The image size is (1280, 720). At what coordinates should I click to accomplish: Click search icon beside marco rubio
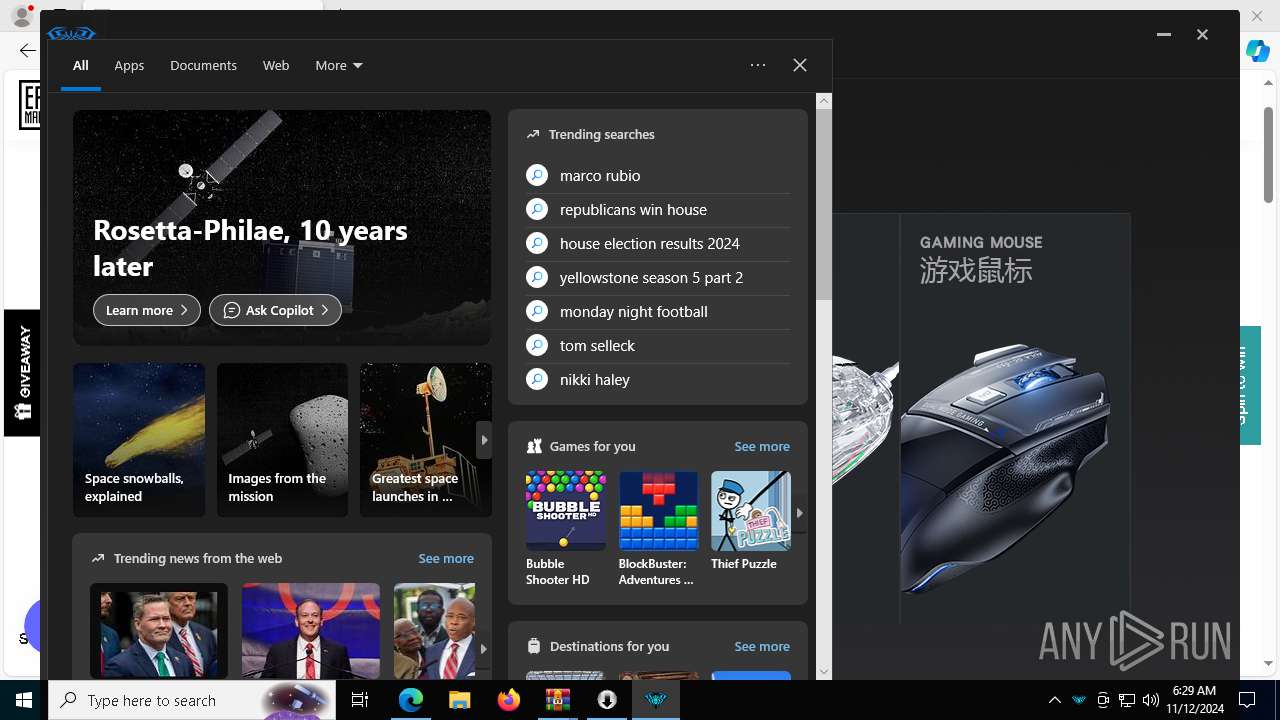(537, 175)
